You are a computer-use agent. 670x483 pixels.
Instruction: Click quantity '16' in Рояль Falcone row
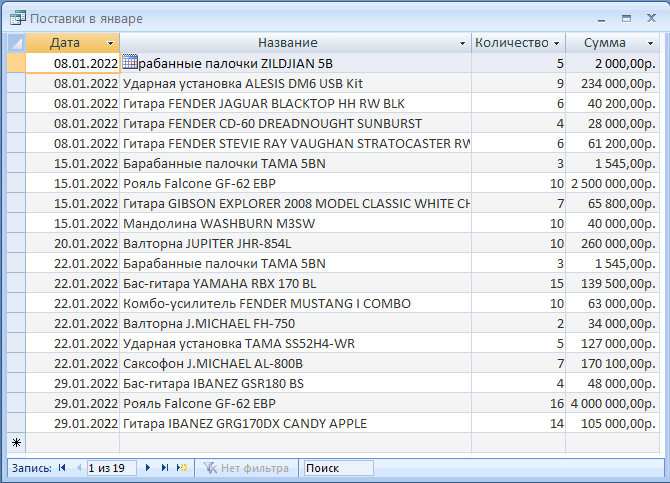(518, 403)
